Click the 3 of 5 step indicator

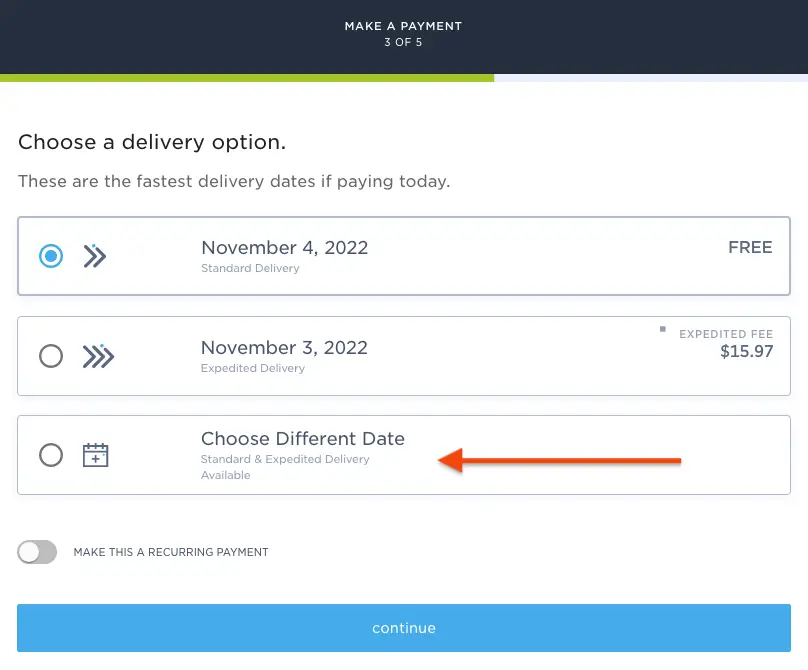point(403,42)
